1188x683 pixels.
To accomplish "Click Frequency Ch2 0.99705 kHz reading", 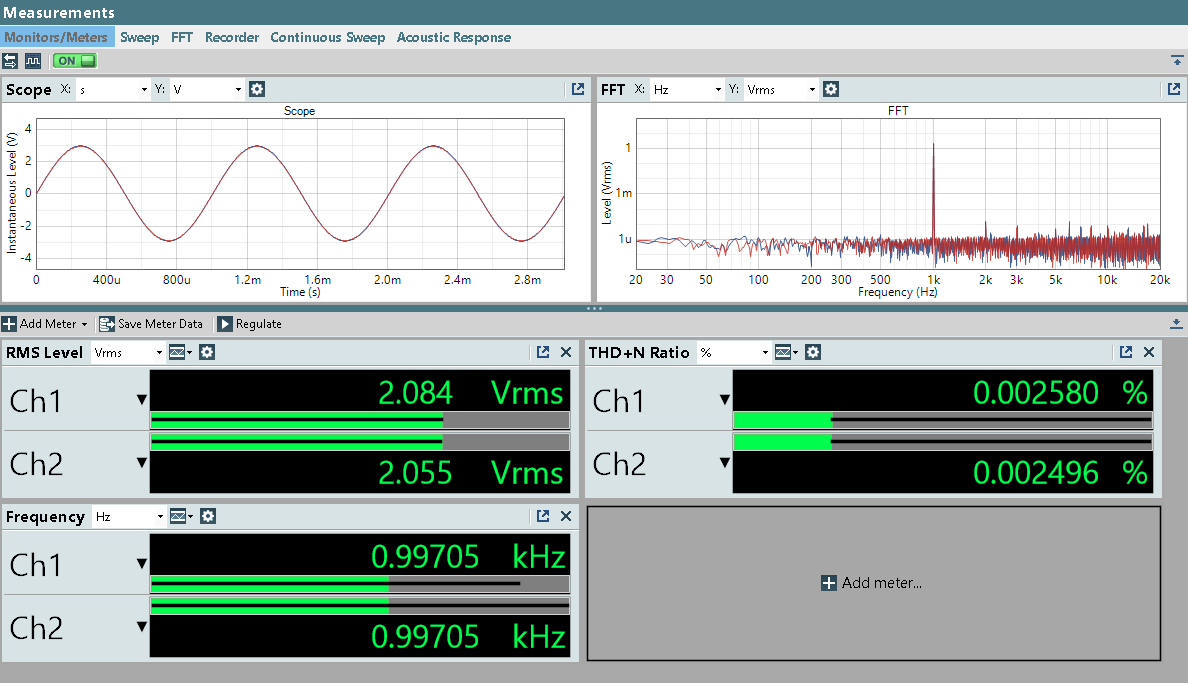I will tap(468, 637).
